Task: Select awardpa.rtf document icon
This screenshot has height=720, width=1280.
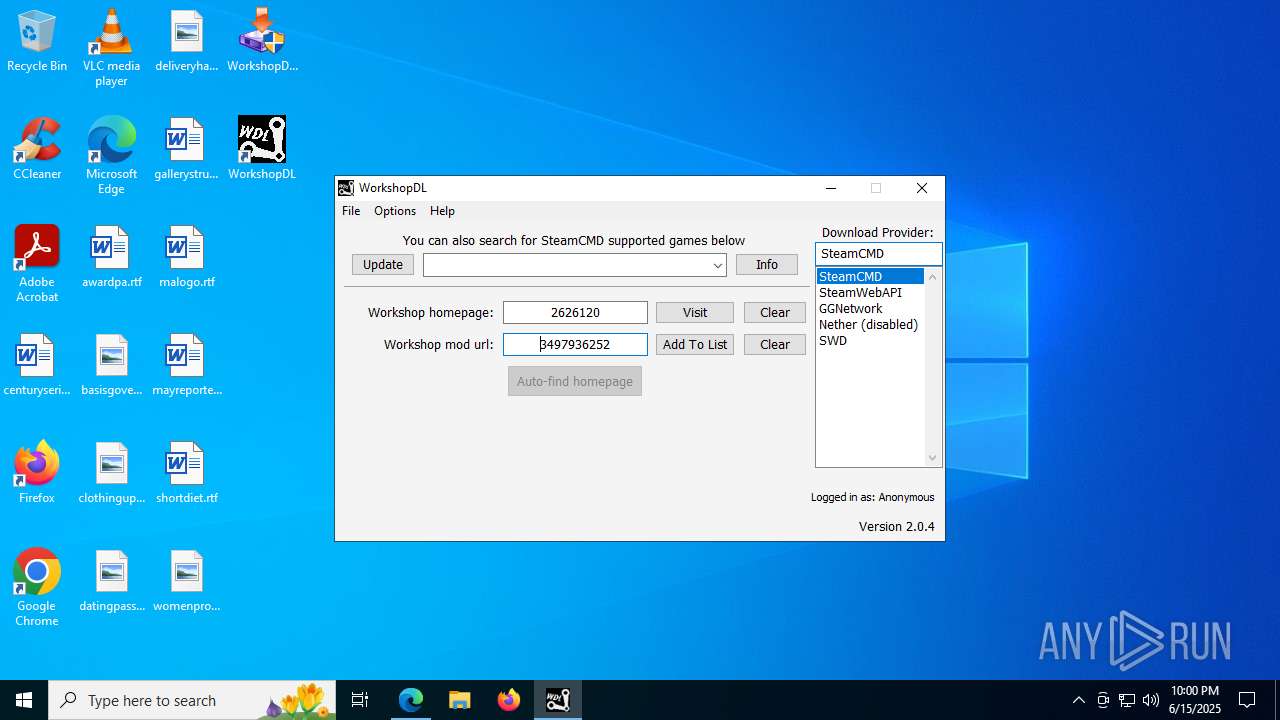Action: (111, 258)
